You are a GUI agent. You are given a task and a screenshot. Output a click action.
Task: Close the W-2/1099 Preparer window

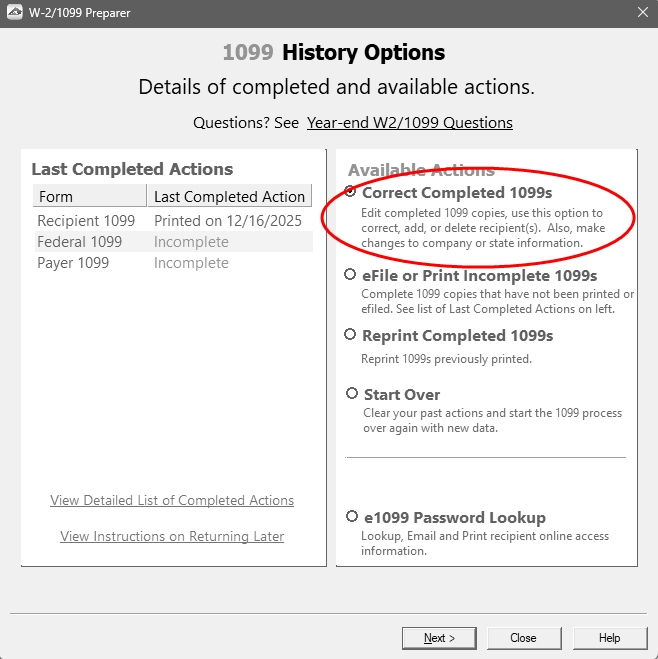tap(641, 13)
